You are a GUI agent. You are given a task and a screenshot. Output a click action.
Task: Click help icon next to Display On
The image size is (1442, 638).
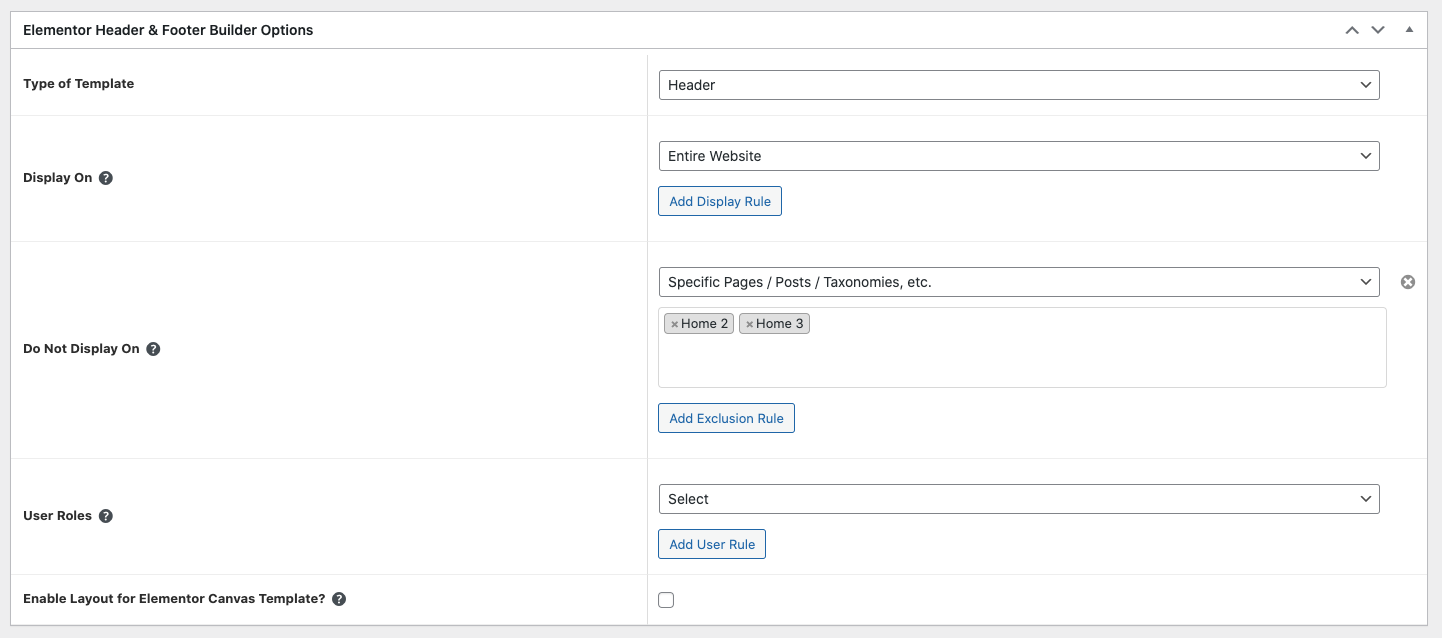click(x=106, y=178)
